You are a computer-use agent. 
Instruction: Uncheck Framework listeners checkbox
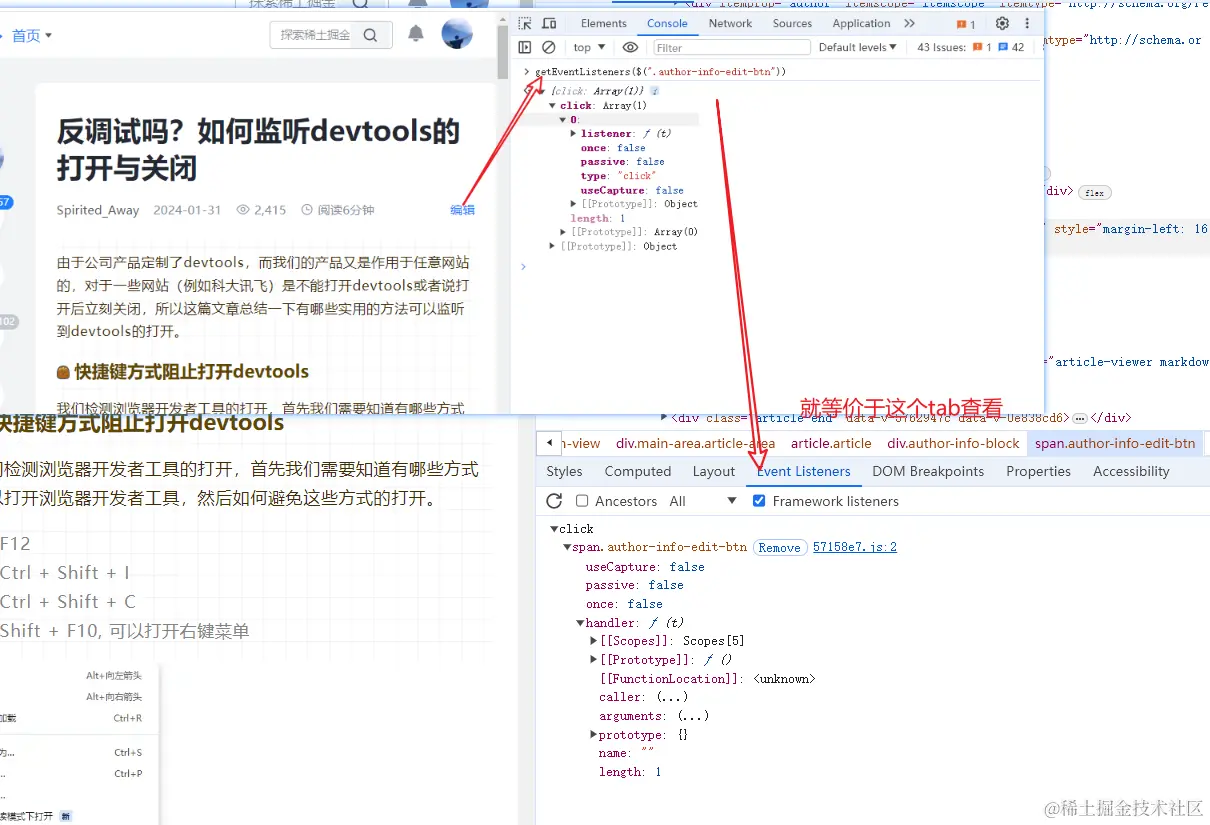(759, 501)
